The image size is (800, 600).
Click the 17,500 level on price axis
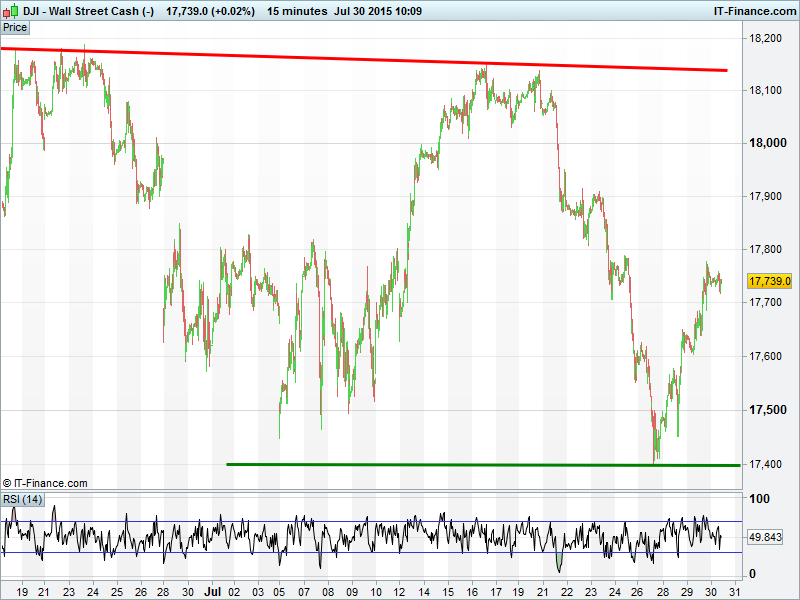tap(766, 410)
